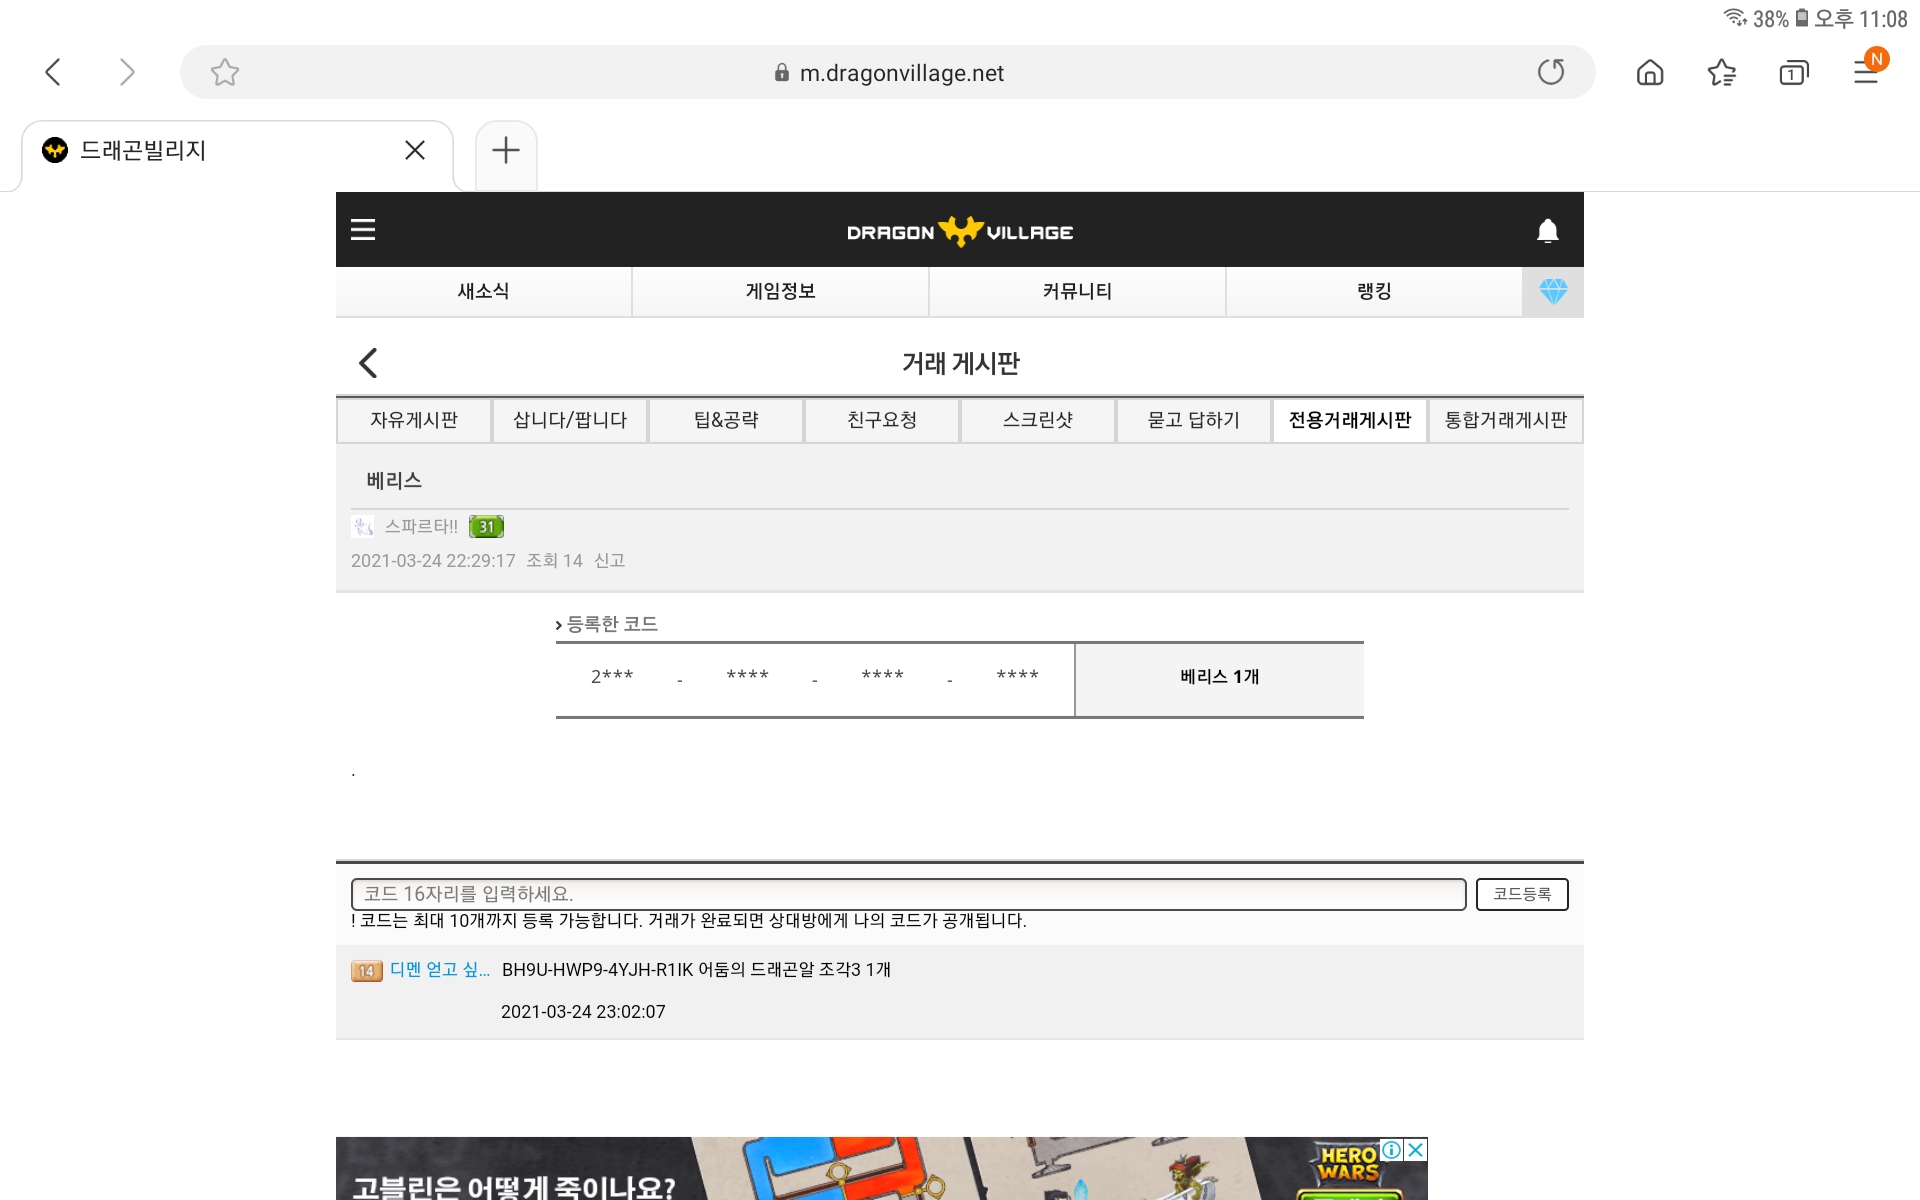Image resolution: width=1920 pixels, height=1200 pixels.
Task: Open the tab switcher icon
Action: point(1794,72)
